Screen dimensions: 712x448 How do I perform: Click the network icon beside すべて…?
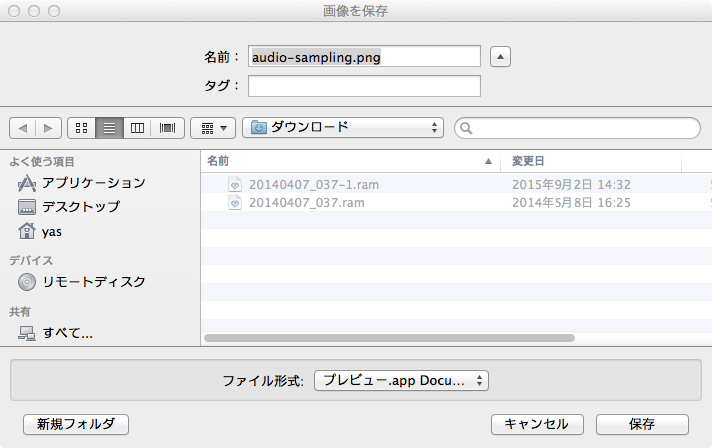click(27, 334)
